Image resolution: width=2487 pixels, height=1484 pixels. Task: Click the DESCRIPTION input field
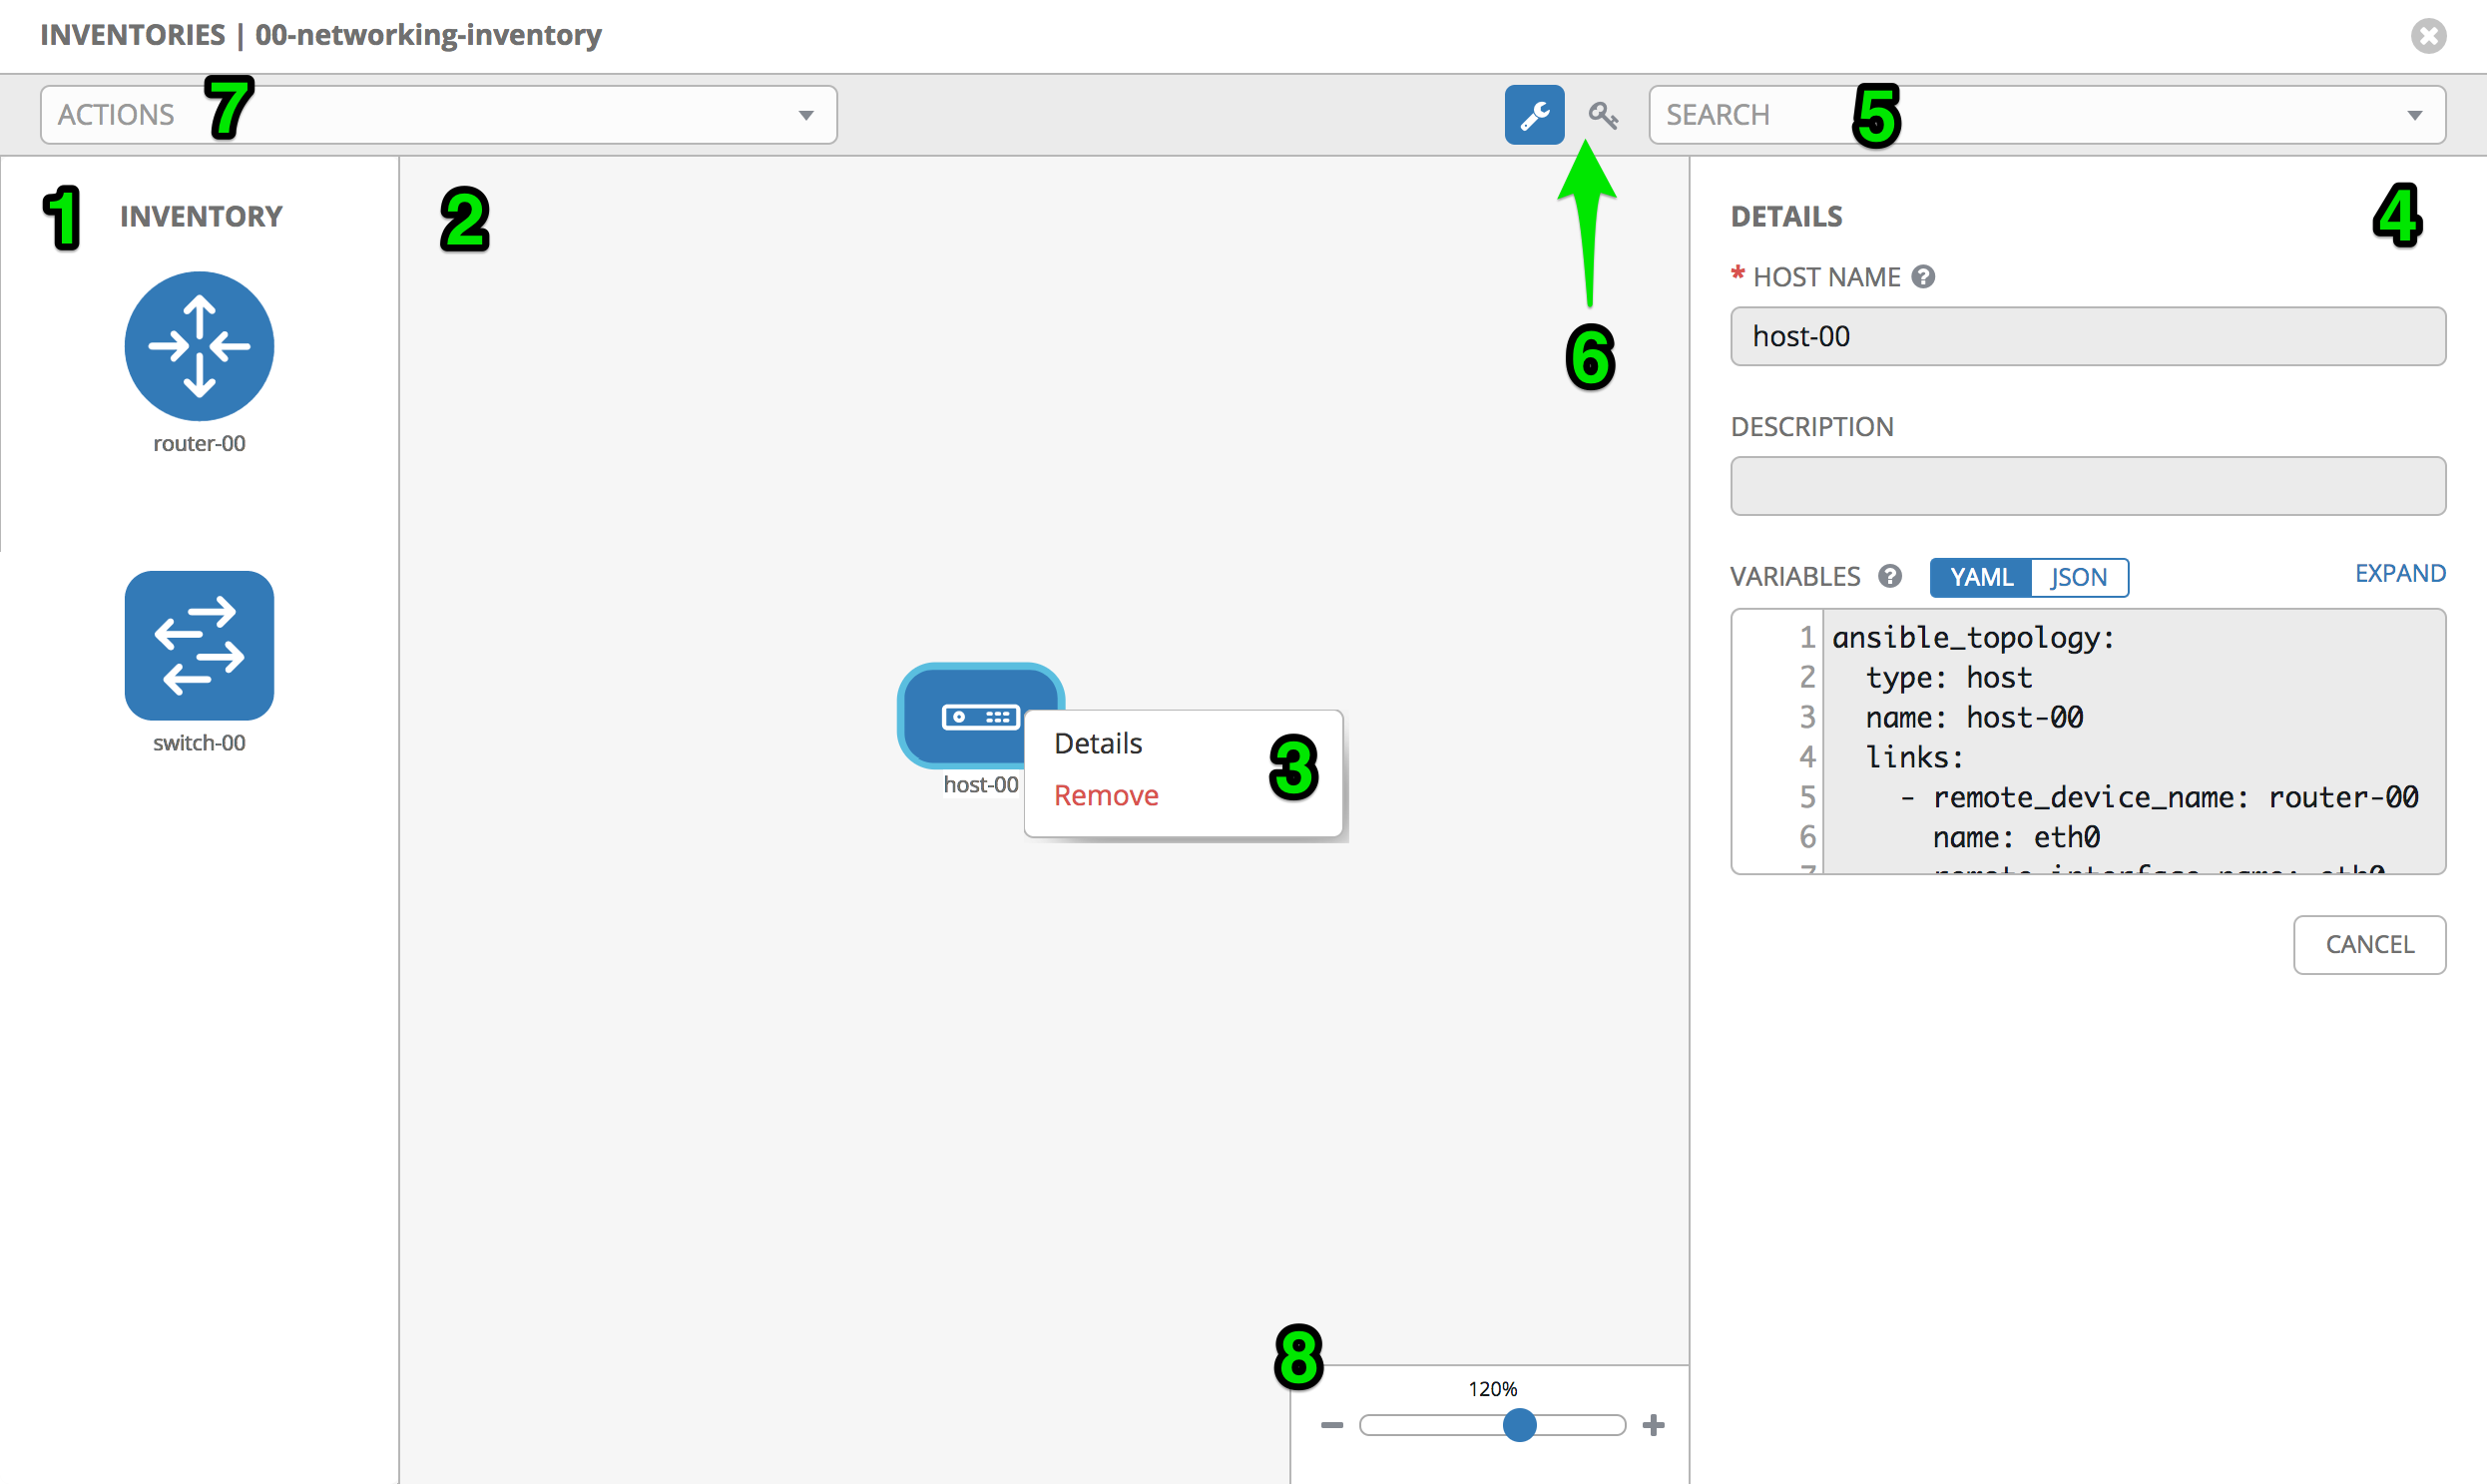click(x=2087, y=486)
